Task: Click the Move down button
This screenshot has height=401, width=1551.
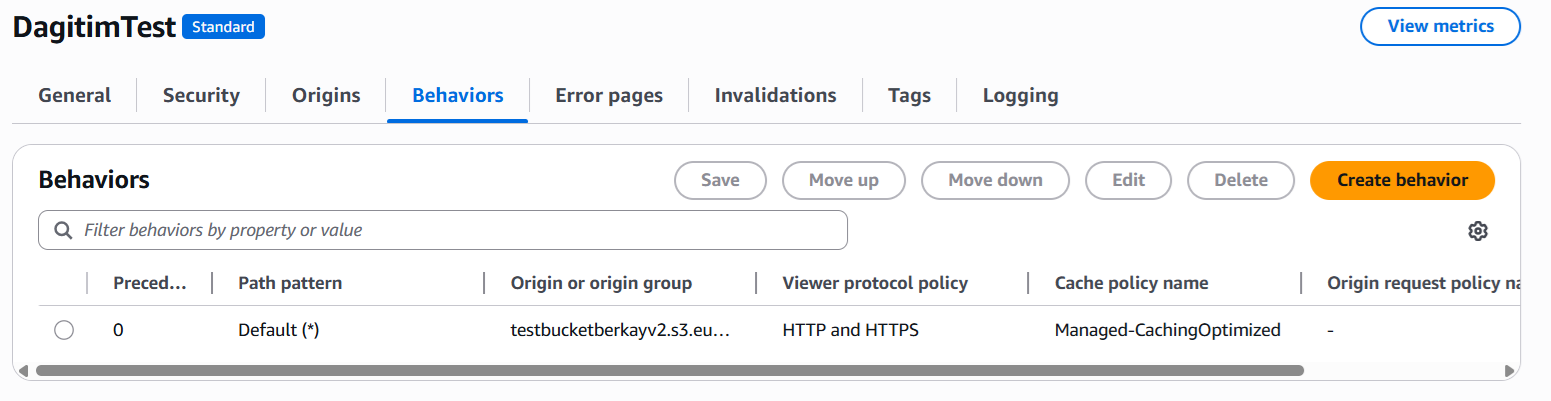Action: pos(995,180)
